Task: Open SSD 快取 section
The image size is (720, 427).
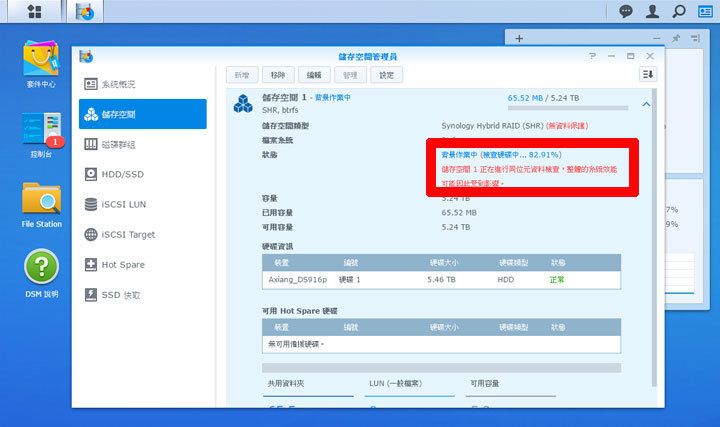Action: click(x=143, y=294)
